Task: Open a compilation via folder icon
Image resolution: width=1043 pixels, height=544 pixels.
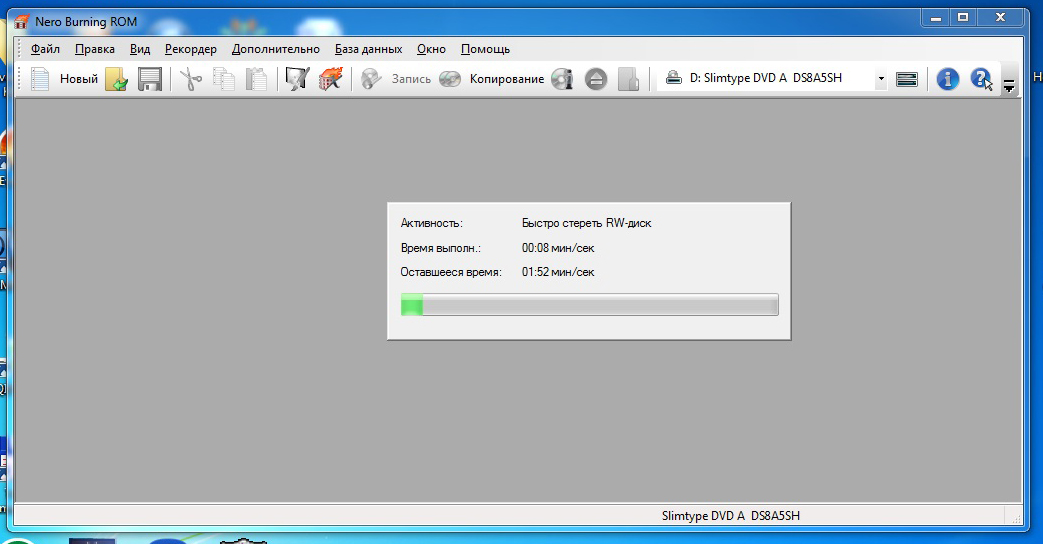Action: 116,79
